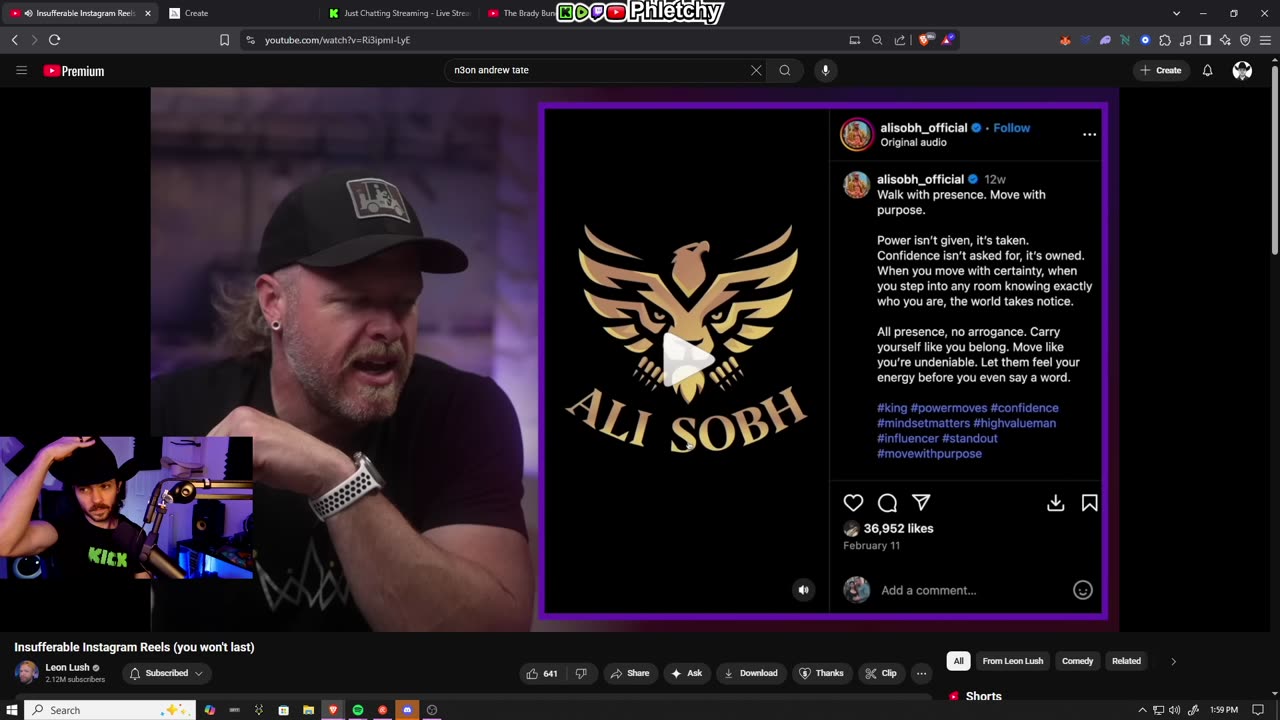
Task: Open the YouTube account avatar menu
Action: coord(1242,70)
